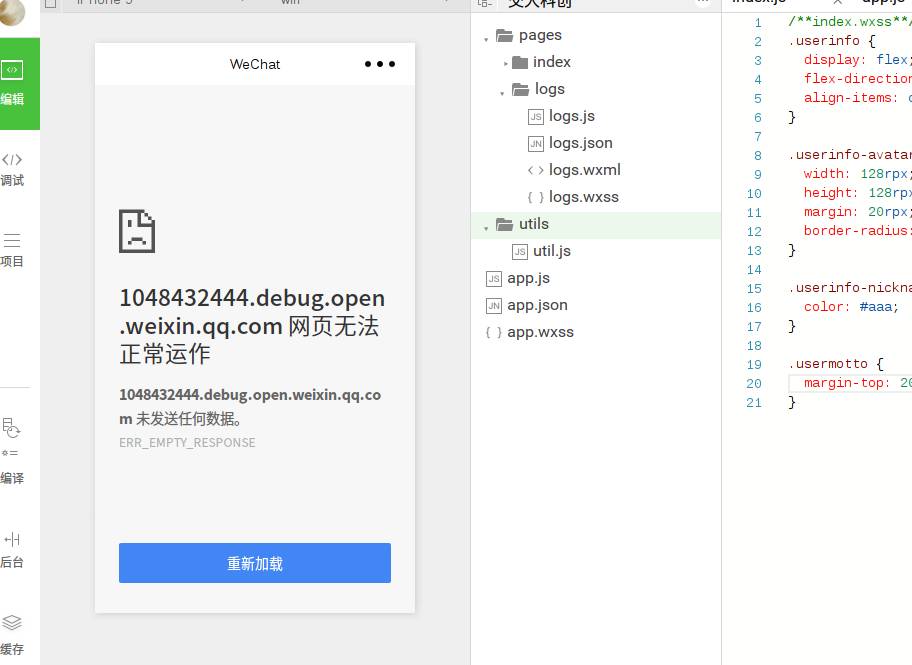Viewport: 912px width, 665px height.
Task: Collapse the pages folder arrow
Action: pos(486,39)
